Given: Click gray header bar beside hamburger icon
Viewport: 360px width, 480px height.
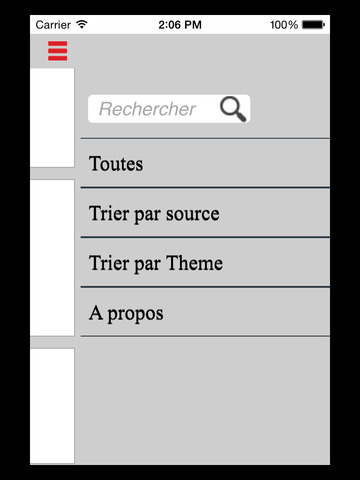Looking at the screenshot, I should pos(200,51).
